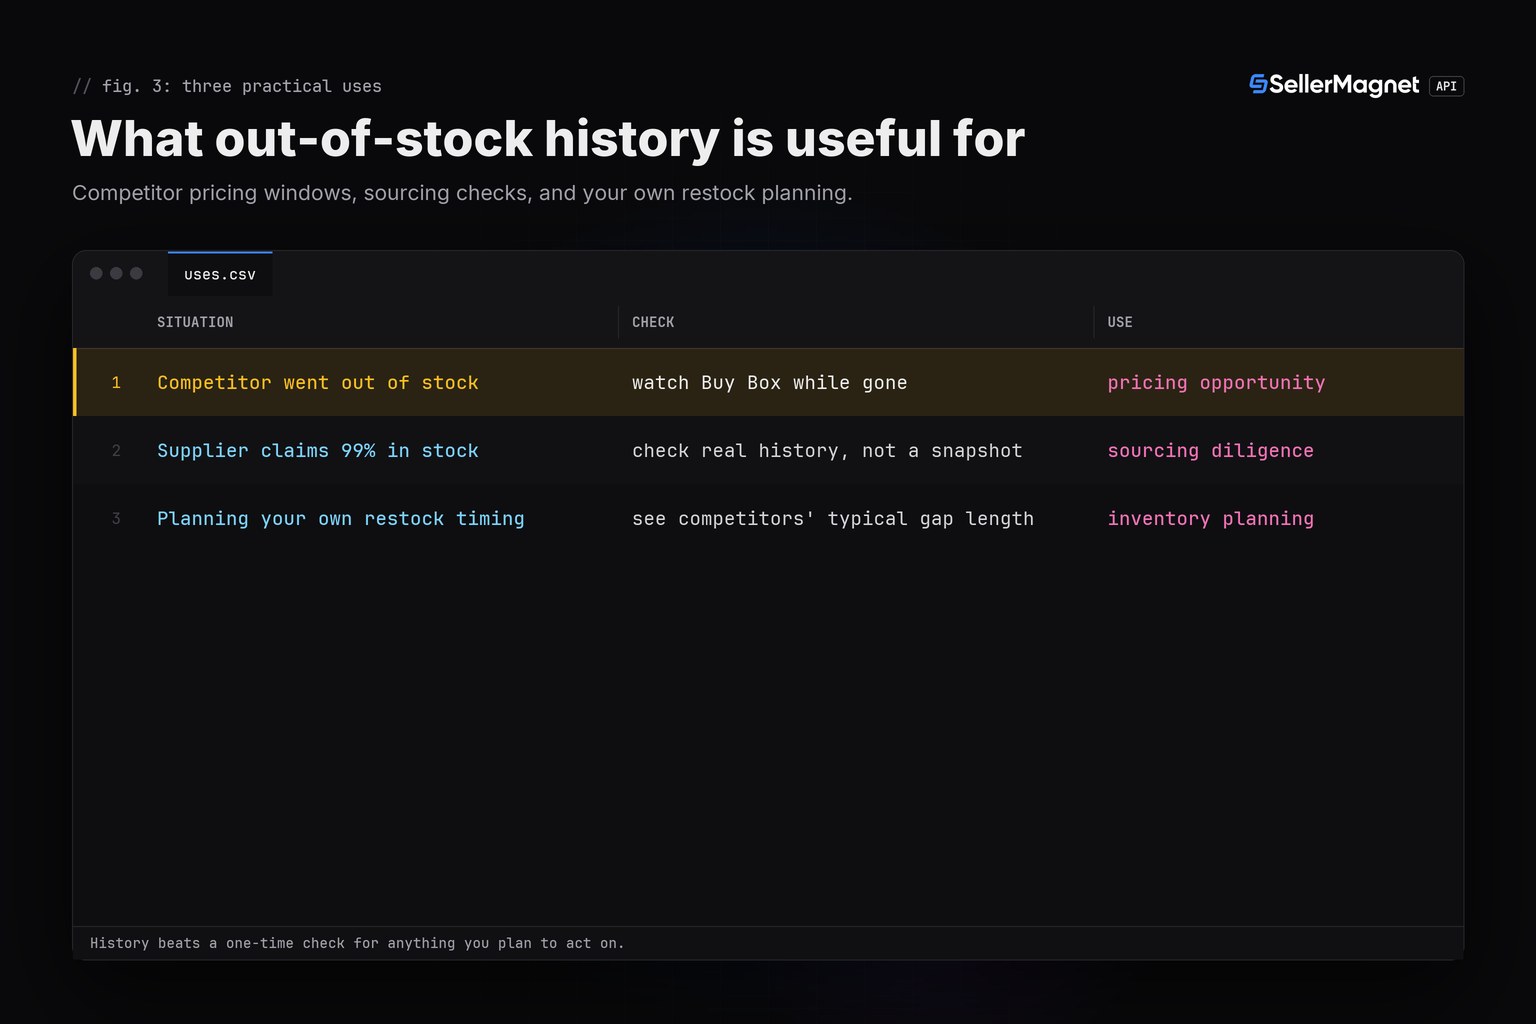Select the 'Competitor went out of stock' cell

click(x=318, y=383)
